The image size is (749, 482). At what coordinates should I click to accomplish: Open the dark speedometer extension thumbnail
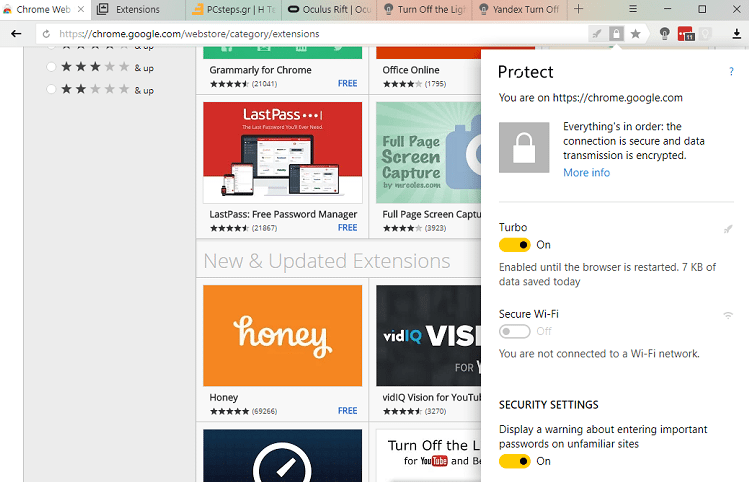point(283,456)
